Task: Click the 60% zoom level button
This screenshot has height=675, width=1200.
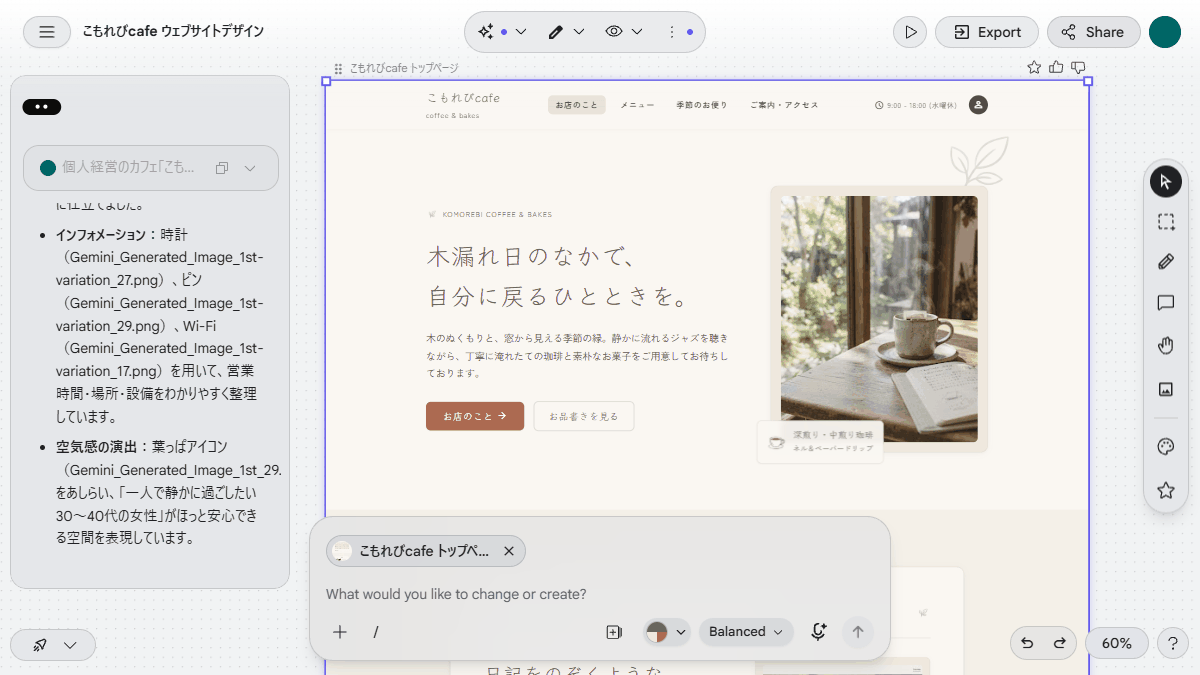Action: 1117,643
